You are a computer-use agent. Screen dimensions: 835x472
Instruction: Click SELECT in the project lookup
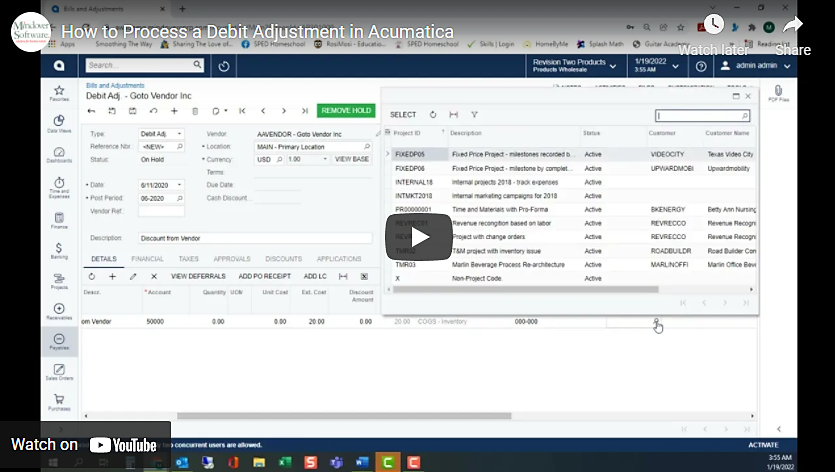click(x=403, y=115)
